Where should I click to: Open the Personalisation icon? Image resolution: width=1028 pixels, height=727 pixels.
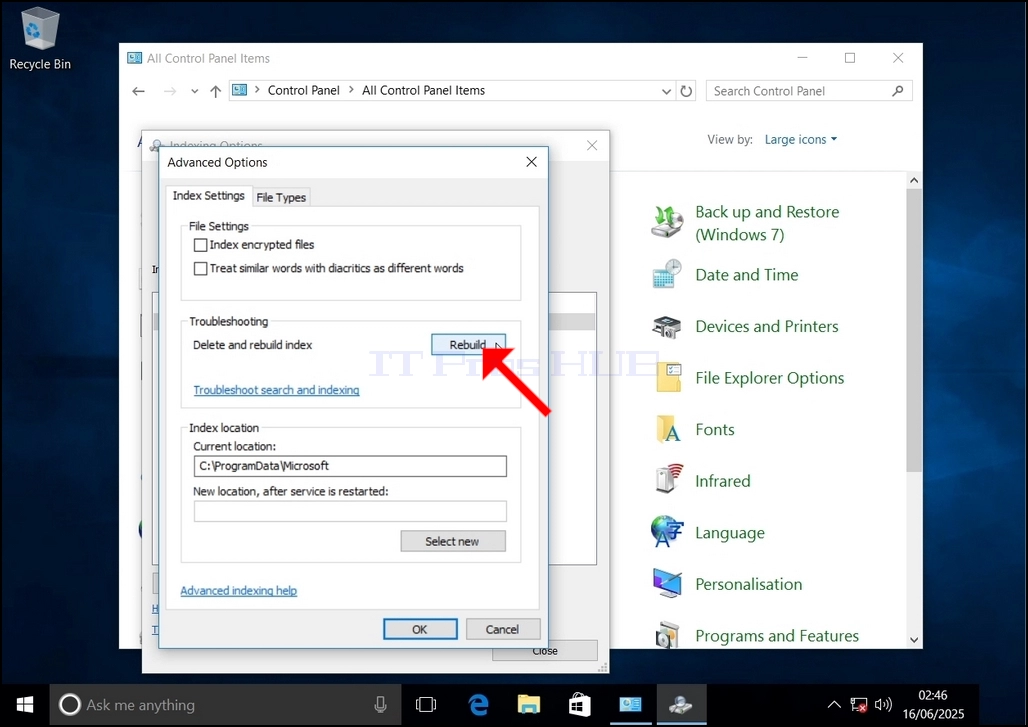pyautogui.click(x=667, y=583)
